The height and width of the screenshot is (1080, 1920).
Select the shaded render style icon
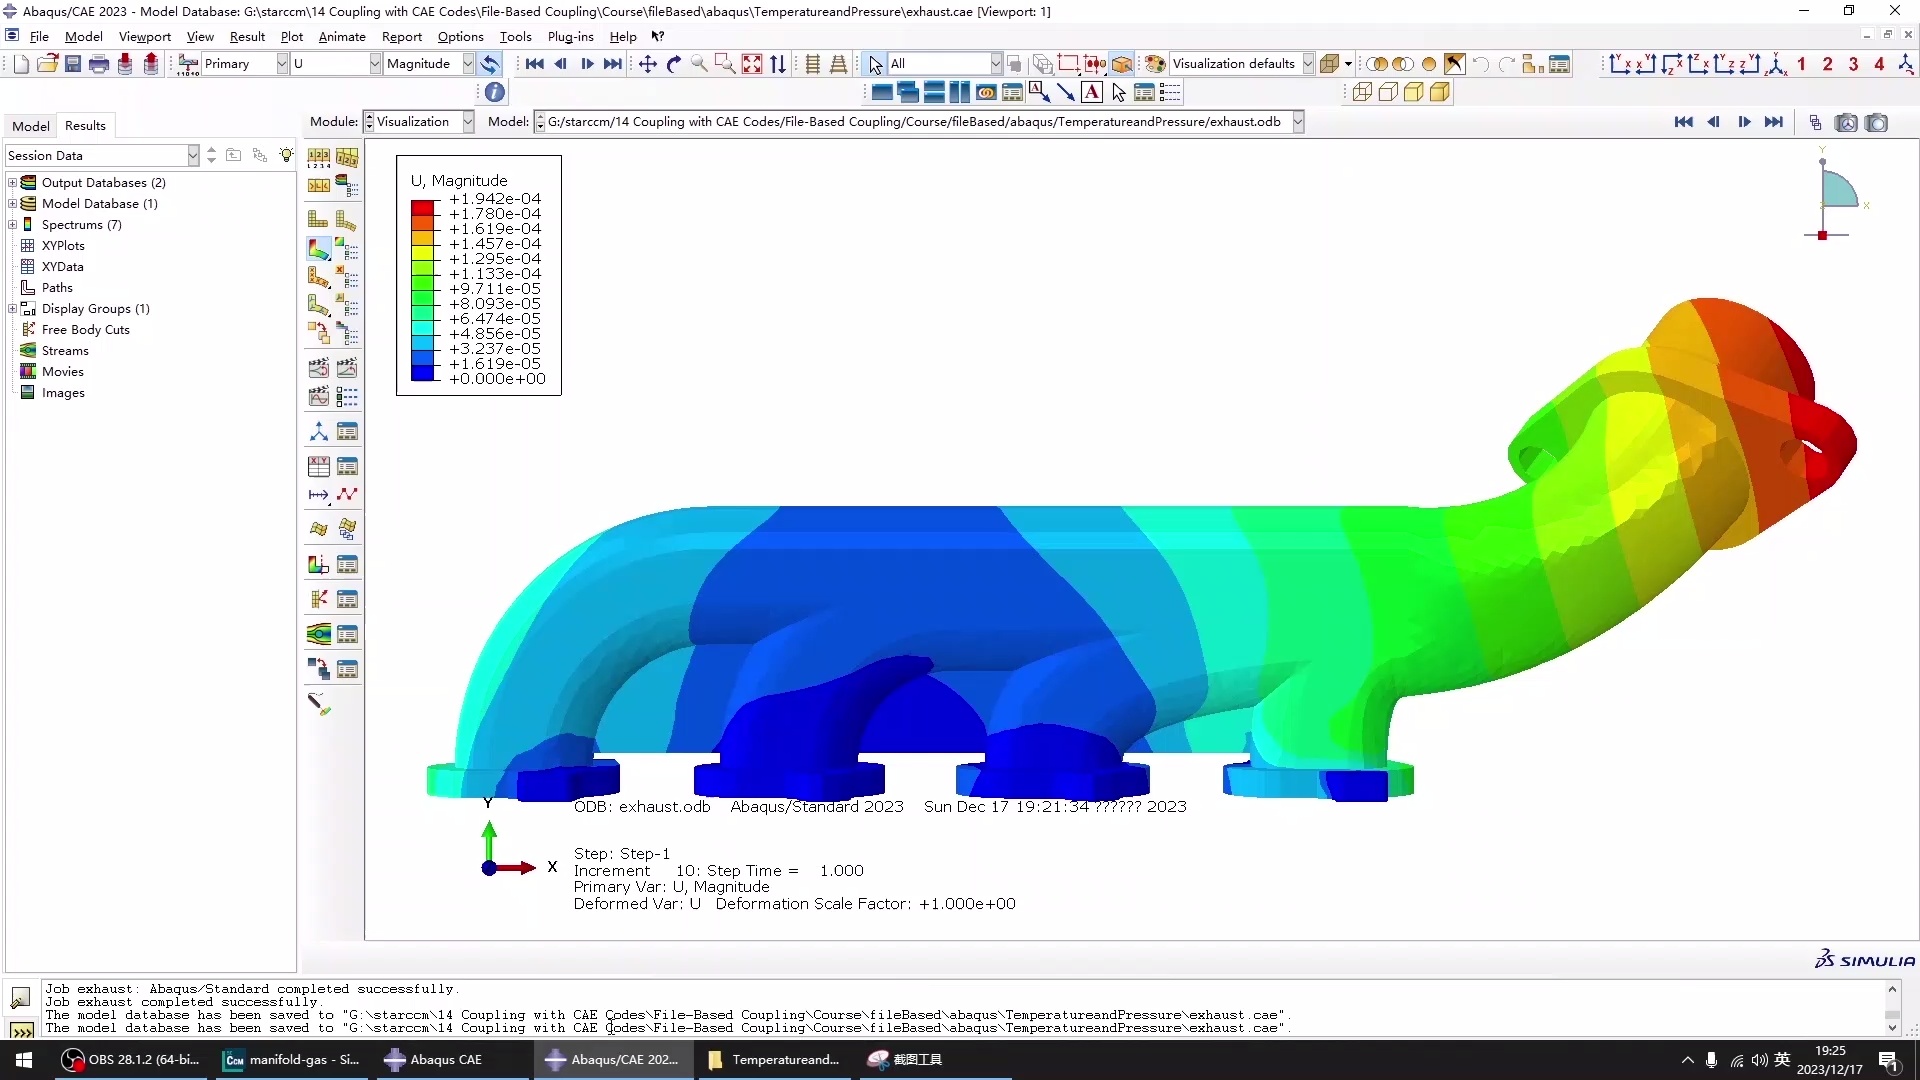1440,92
